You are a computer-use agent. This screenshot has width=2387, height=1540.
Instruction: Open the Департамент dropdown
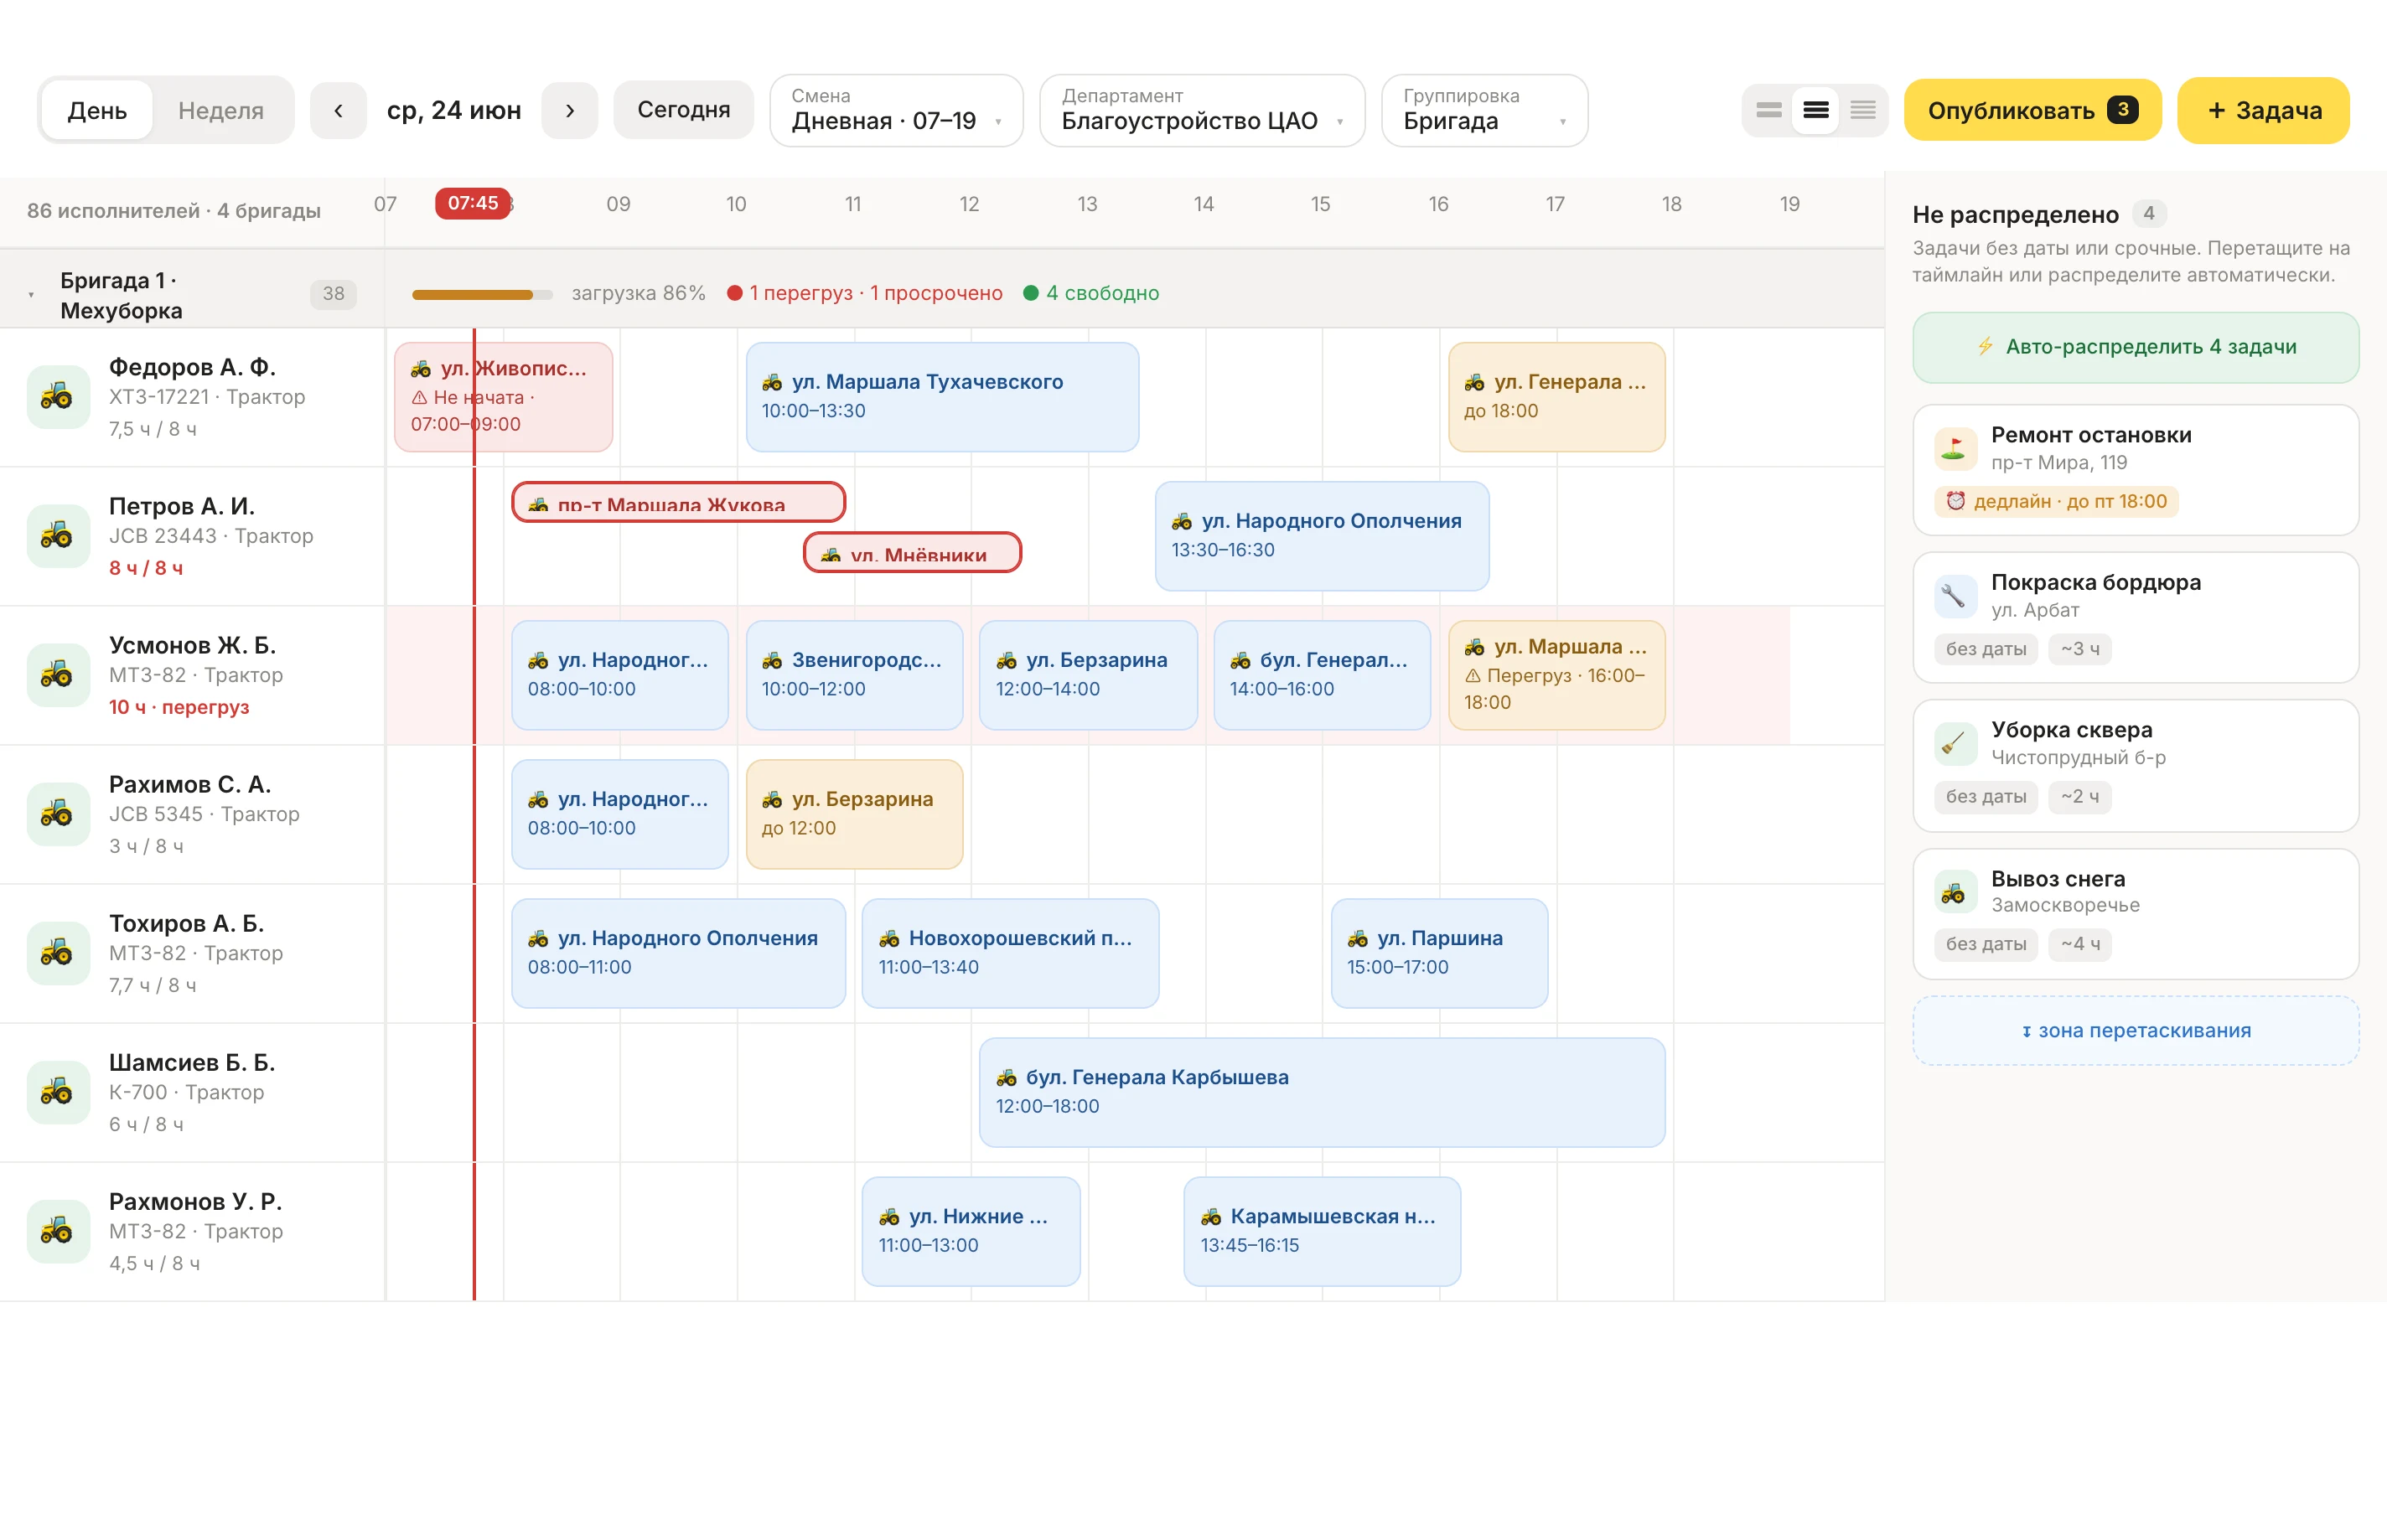[x=1202, y=110]
